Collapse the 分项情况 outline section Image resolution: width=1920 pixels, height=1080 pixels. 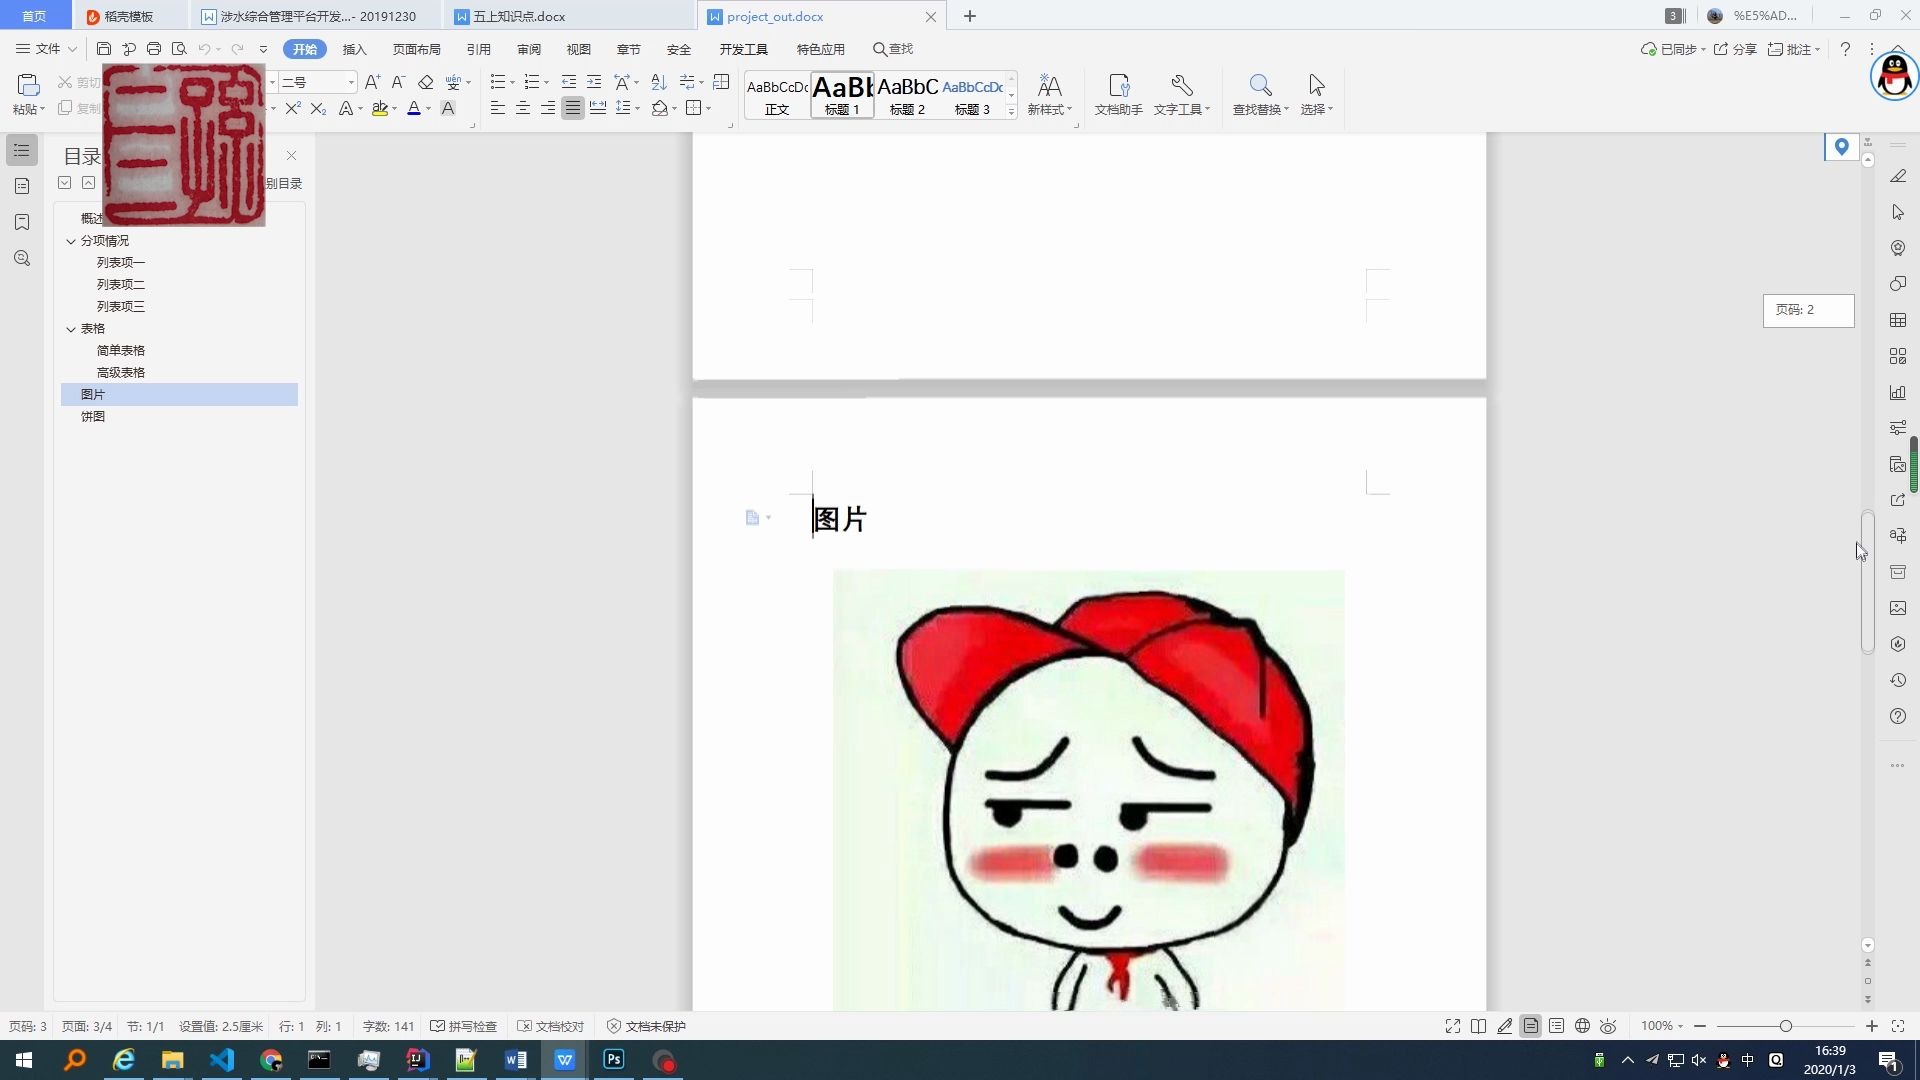pos(71,241)
